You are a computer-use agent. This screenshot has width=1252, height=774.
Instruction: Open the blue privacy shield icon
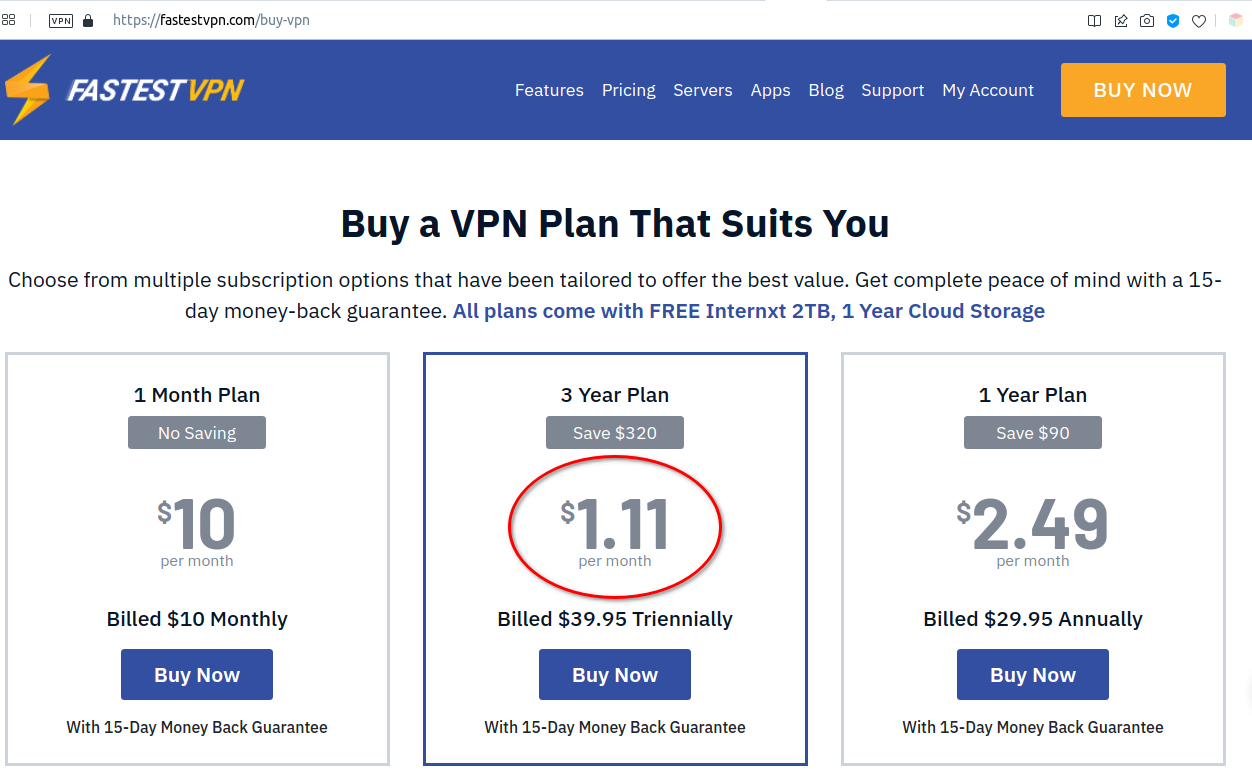[x=1173, y=20]
